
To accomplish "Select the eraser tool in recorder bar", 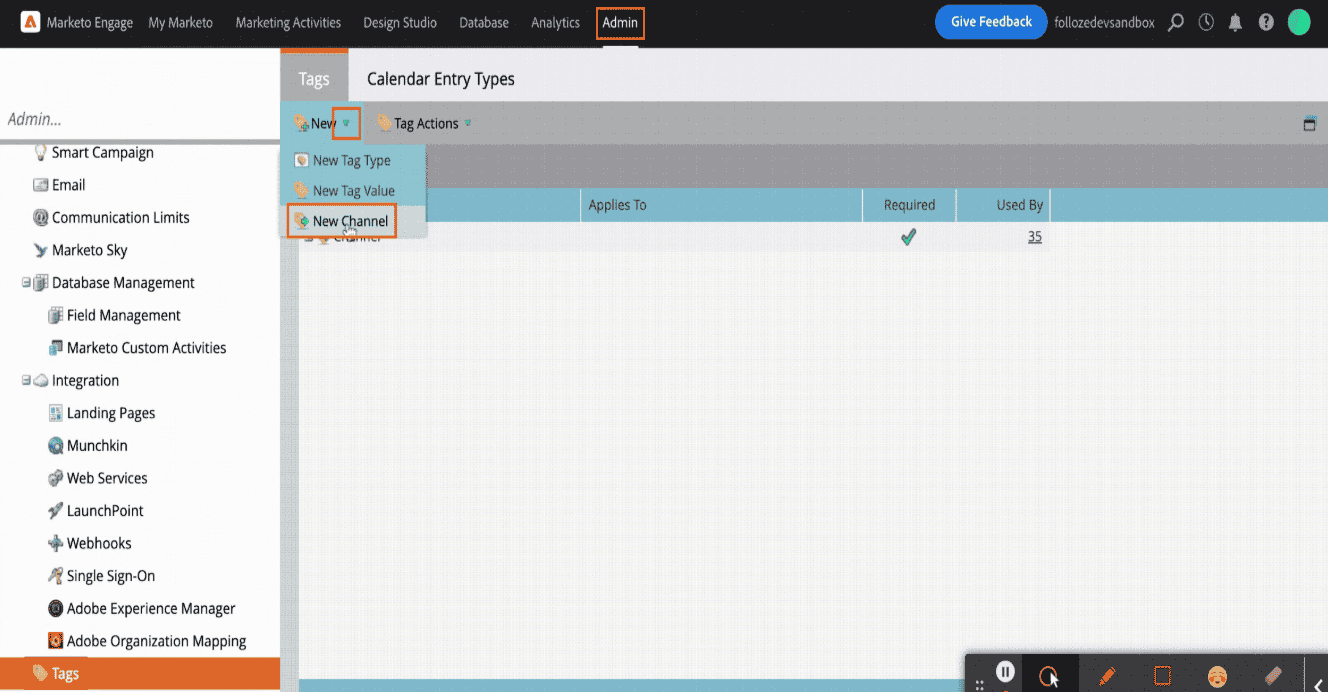I will (x=1273, y=676).
